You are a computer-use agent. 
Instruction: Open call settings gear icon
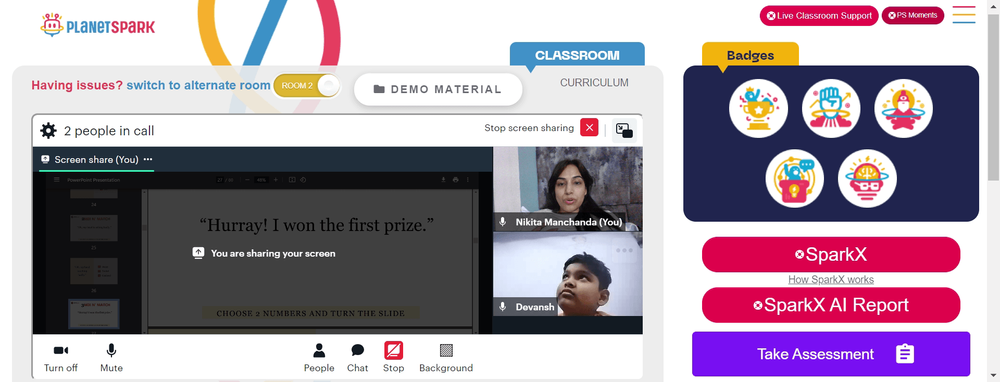pos(48,131)
